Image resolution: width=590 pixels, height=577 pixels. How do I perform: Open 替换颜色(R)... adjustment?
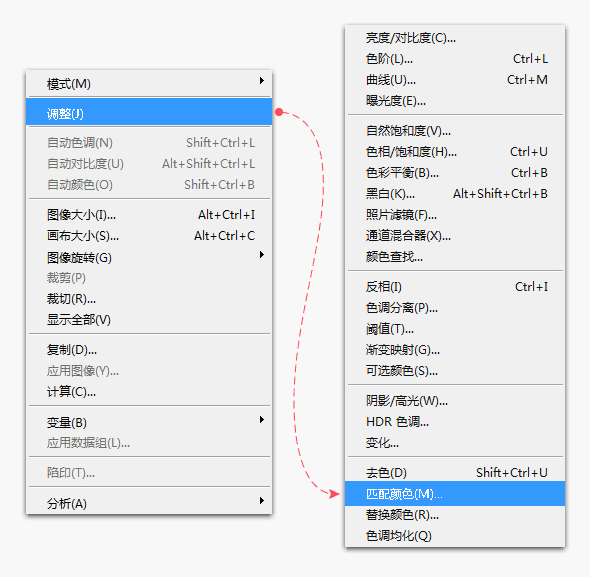pos(455,515)
